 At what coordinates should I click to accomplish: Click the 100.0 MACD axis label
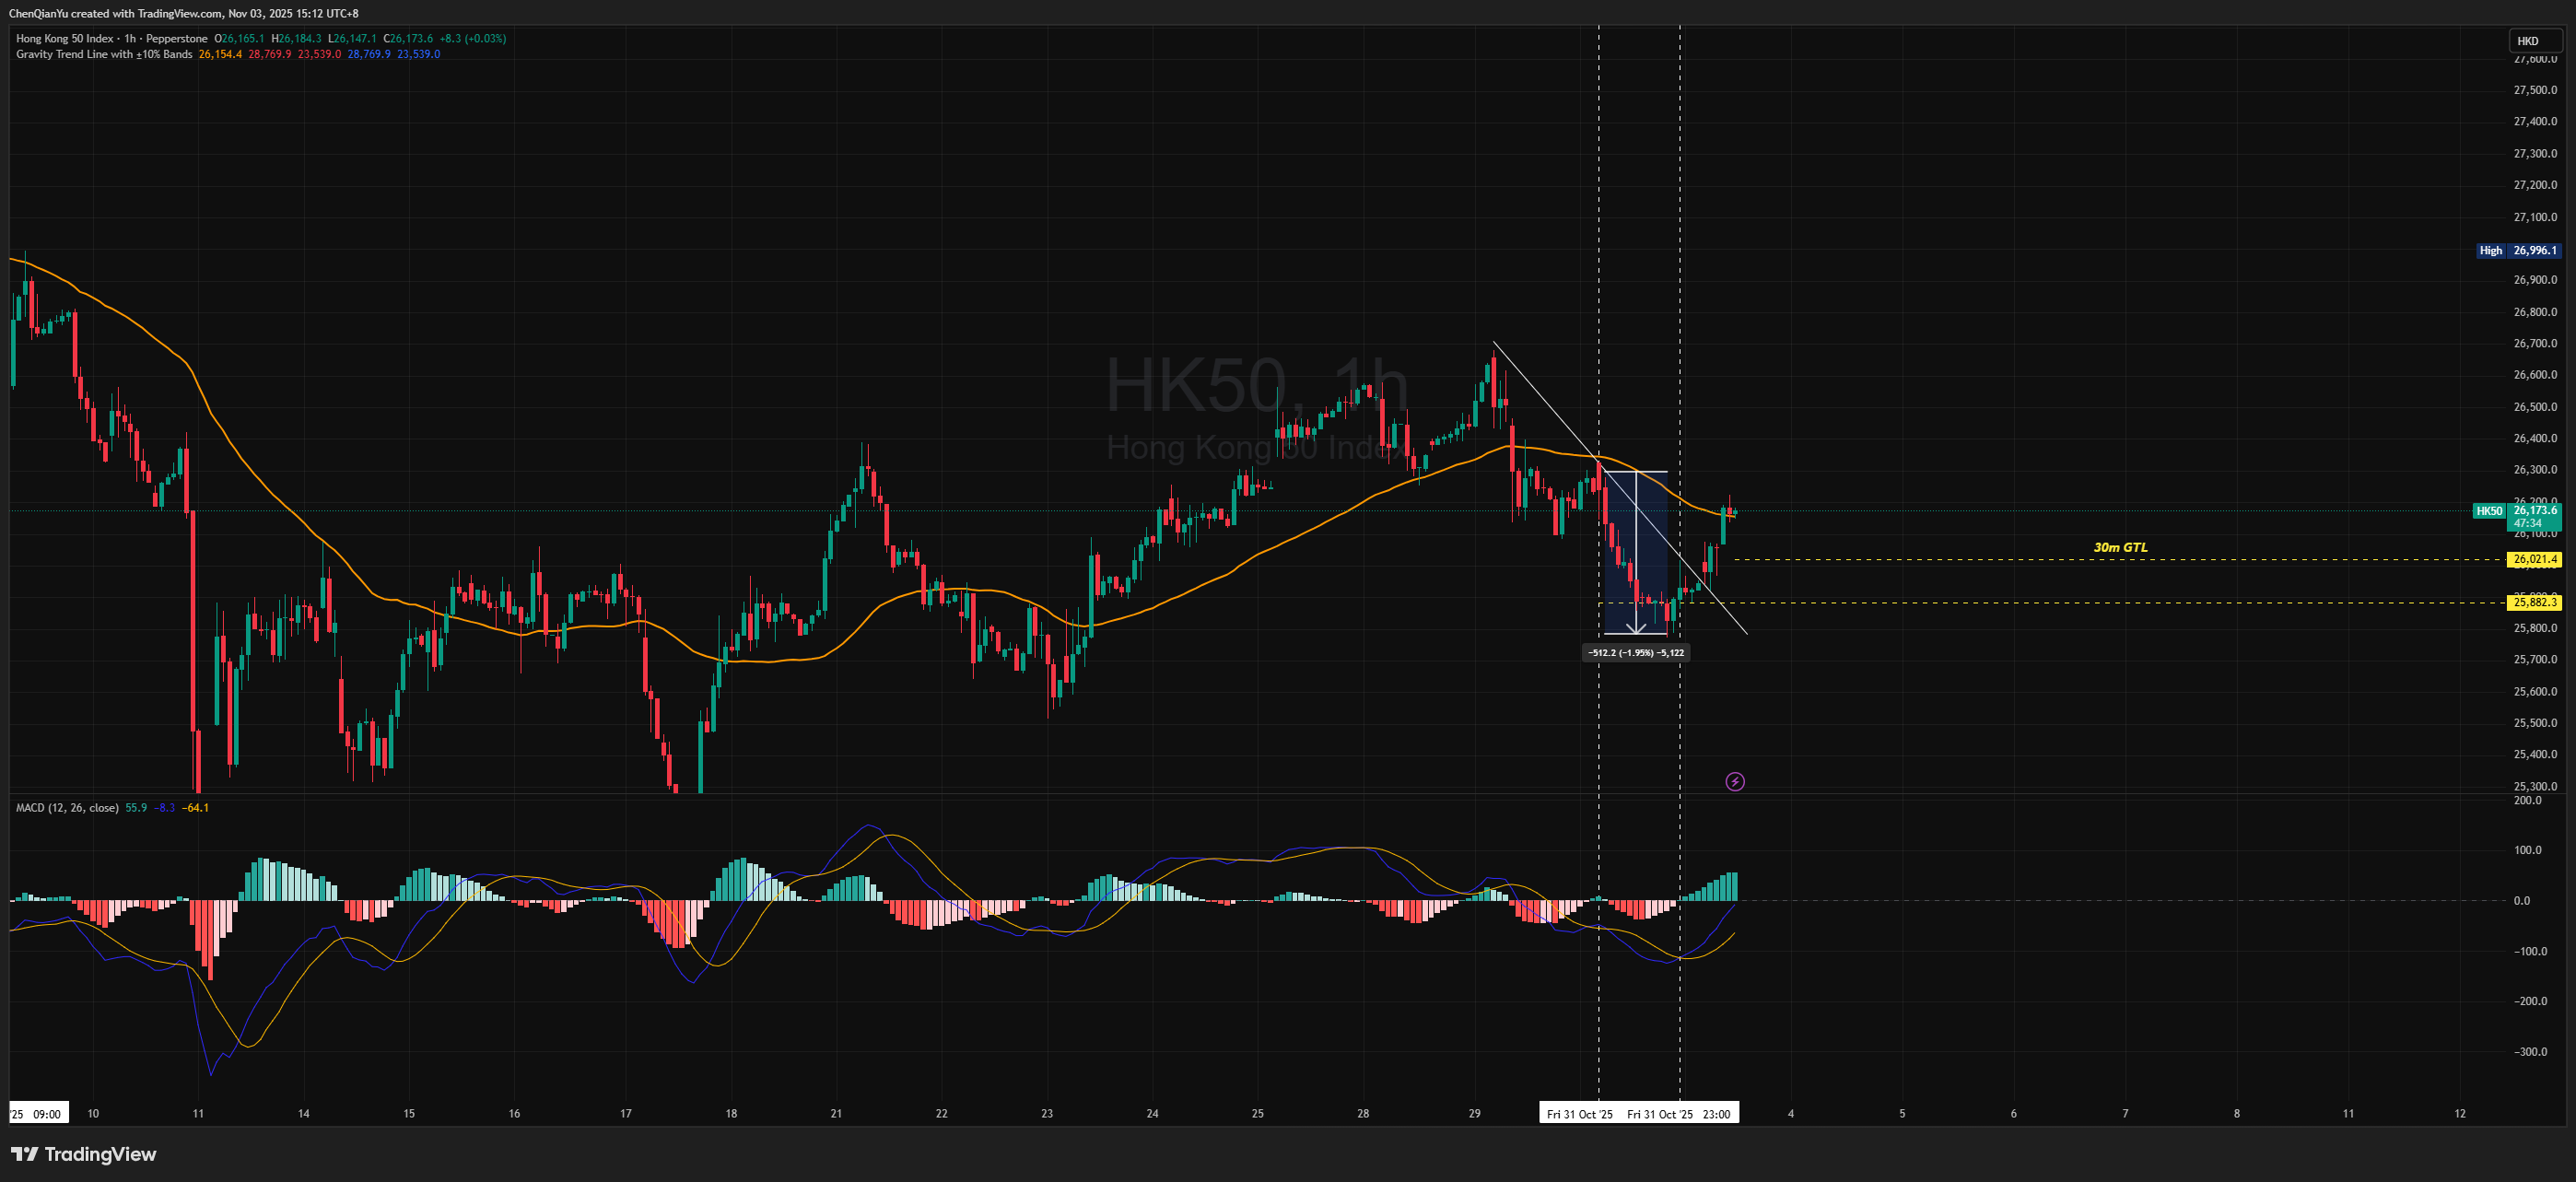(2527, 851)
